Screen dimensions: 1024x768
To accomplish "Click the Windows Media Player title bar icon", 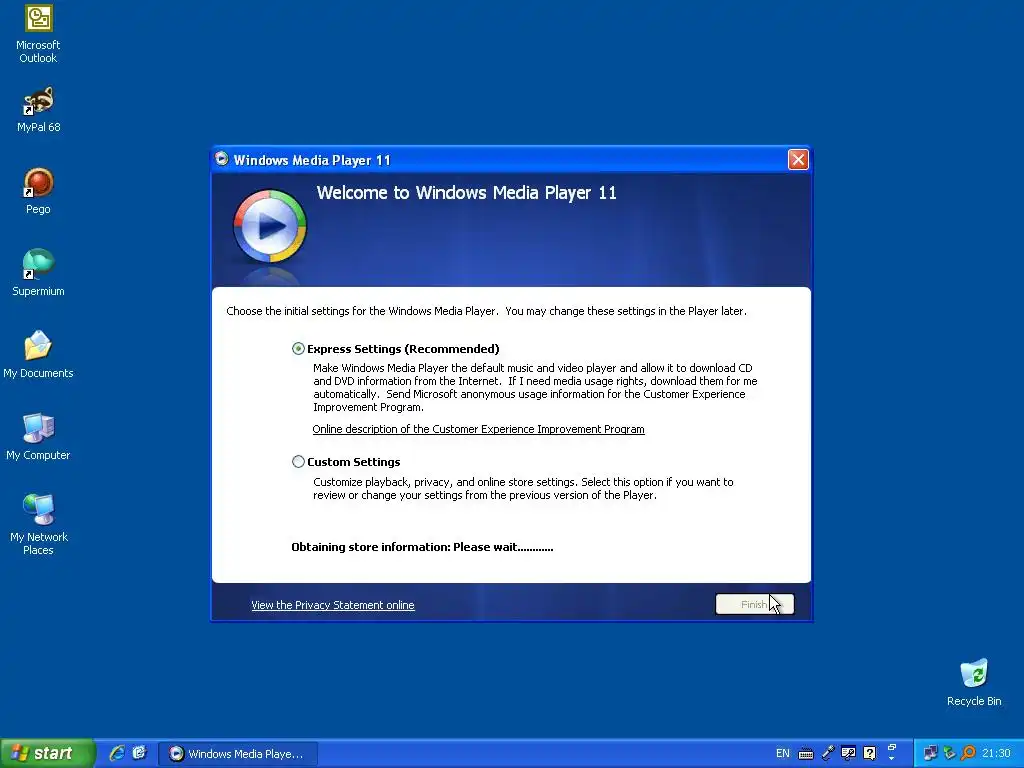I will 222,159.
